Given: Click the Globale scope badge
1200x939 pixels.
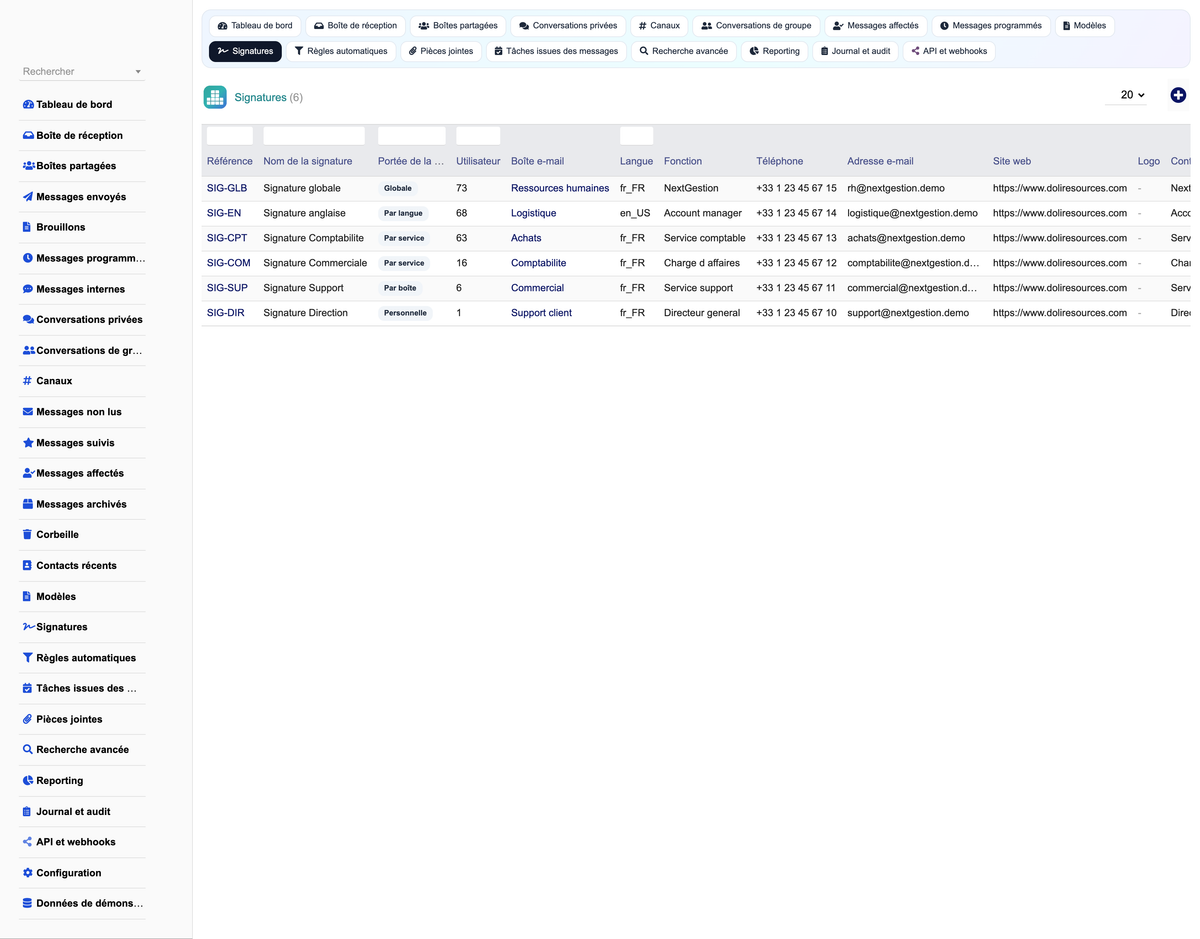Looking at the screenshot, I should pos(398,188).
